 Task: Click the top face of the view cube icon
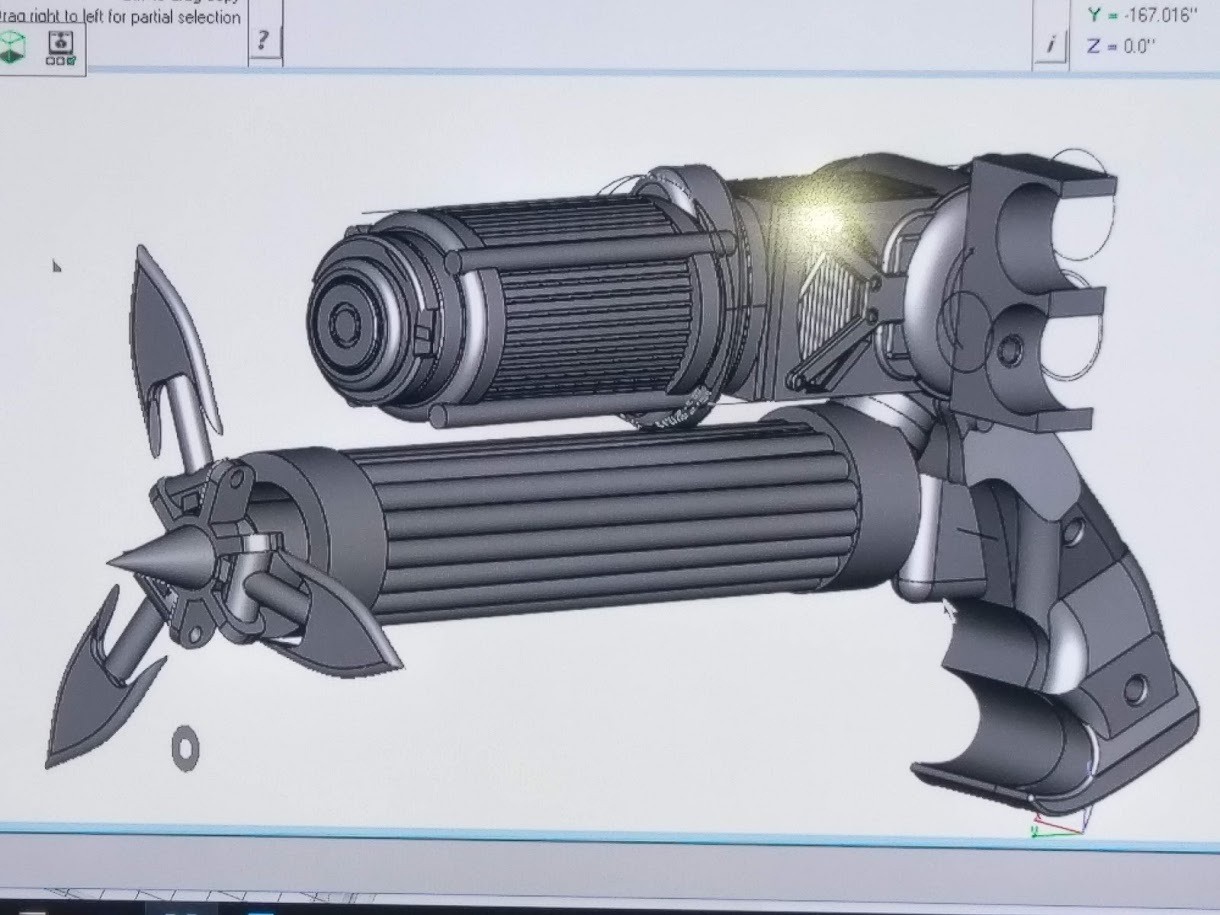[11, 38]
